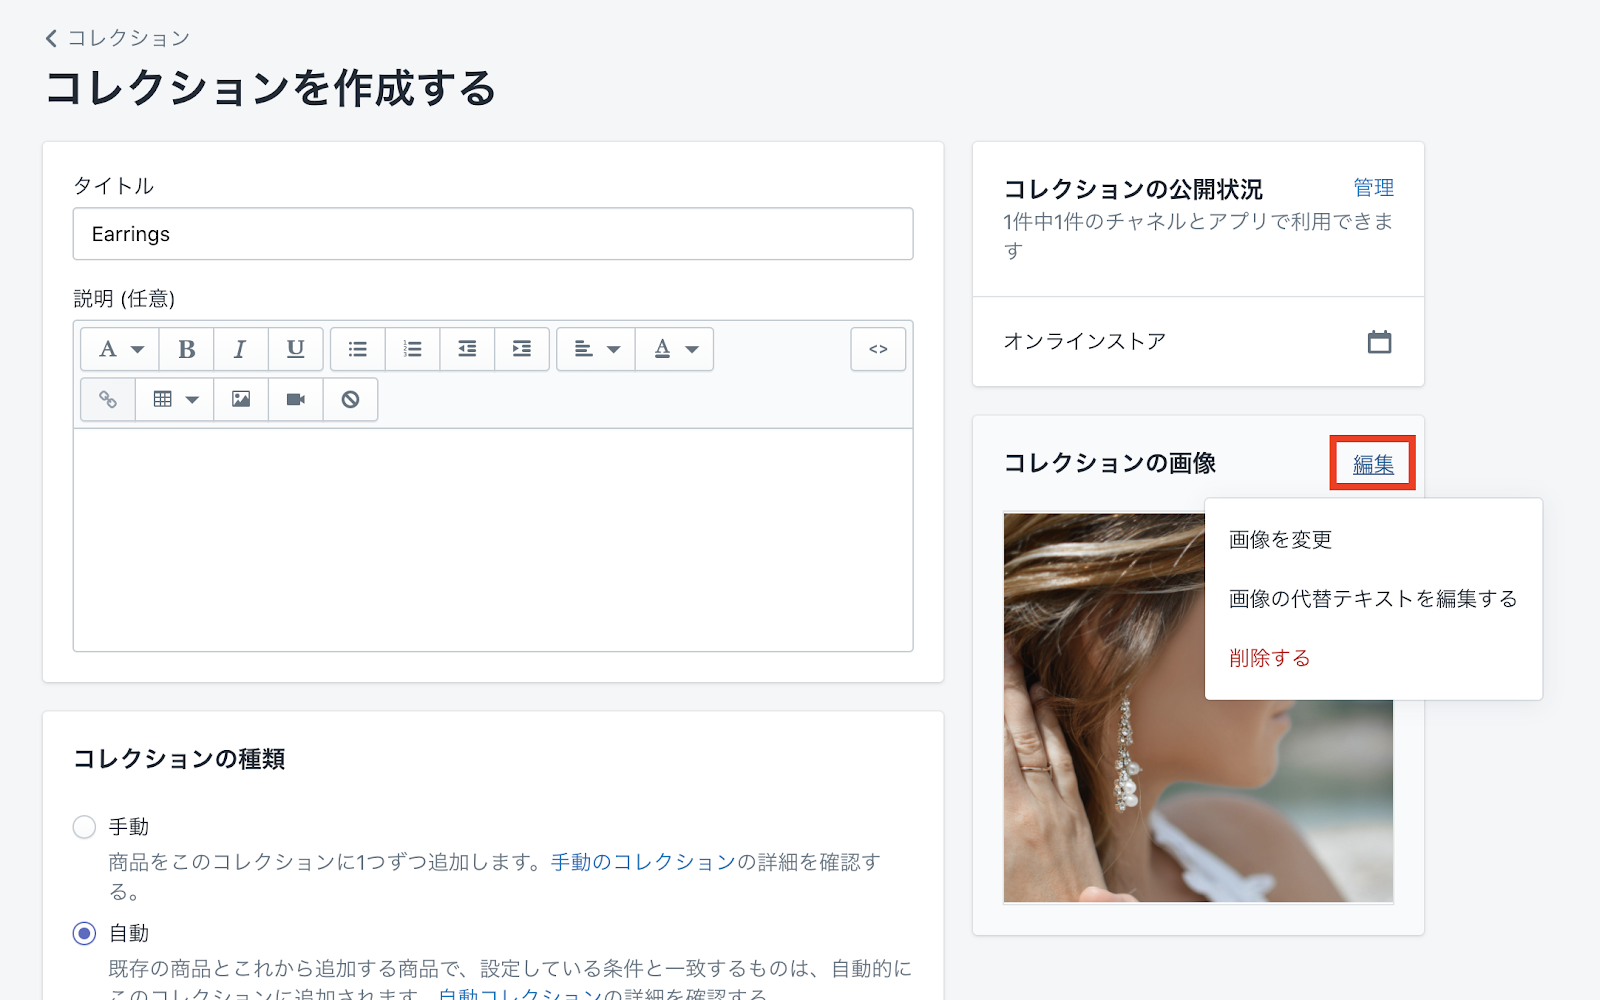
Task: Select 削除する from the menu
Action: (1269, 658)
